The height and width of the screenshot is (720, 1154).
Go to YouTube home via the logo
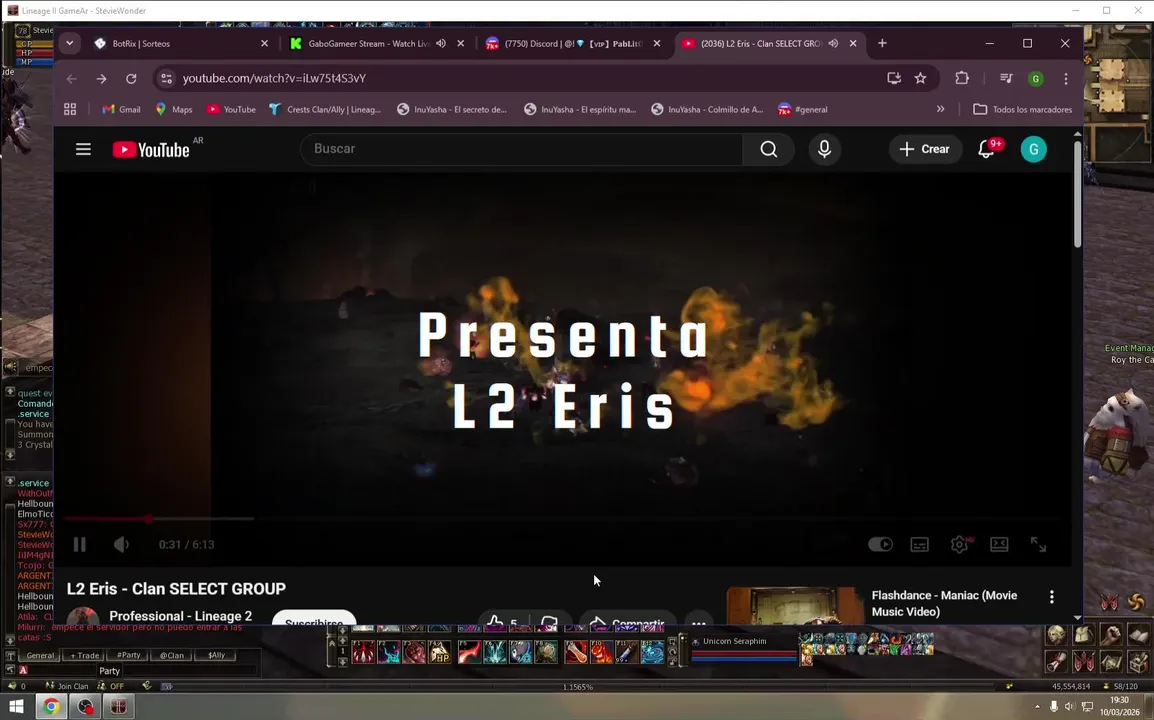pos(151,149)
